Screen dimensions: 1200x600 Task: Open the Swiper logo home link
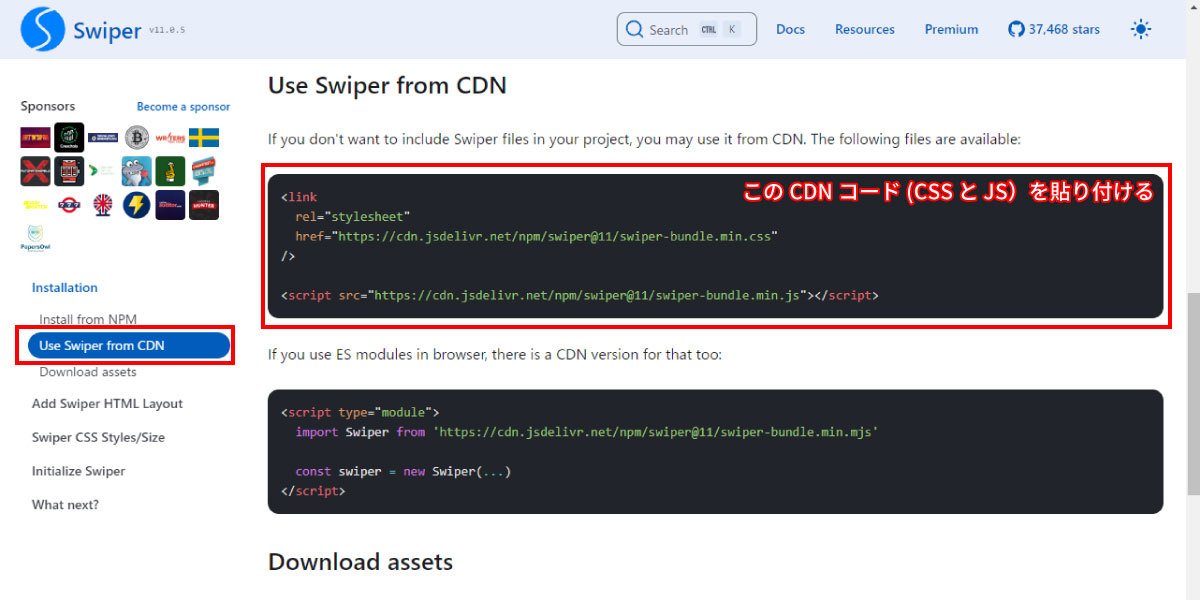click(81, 29)
